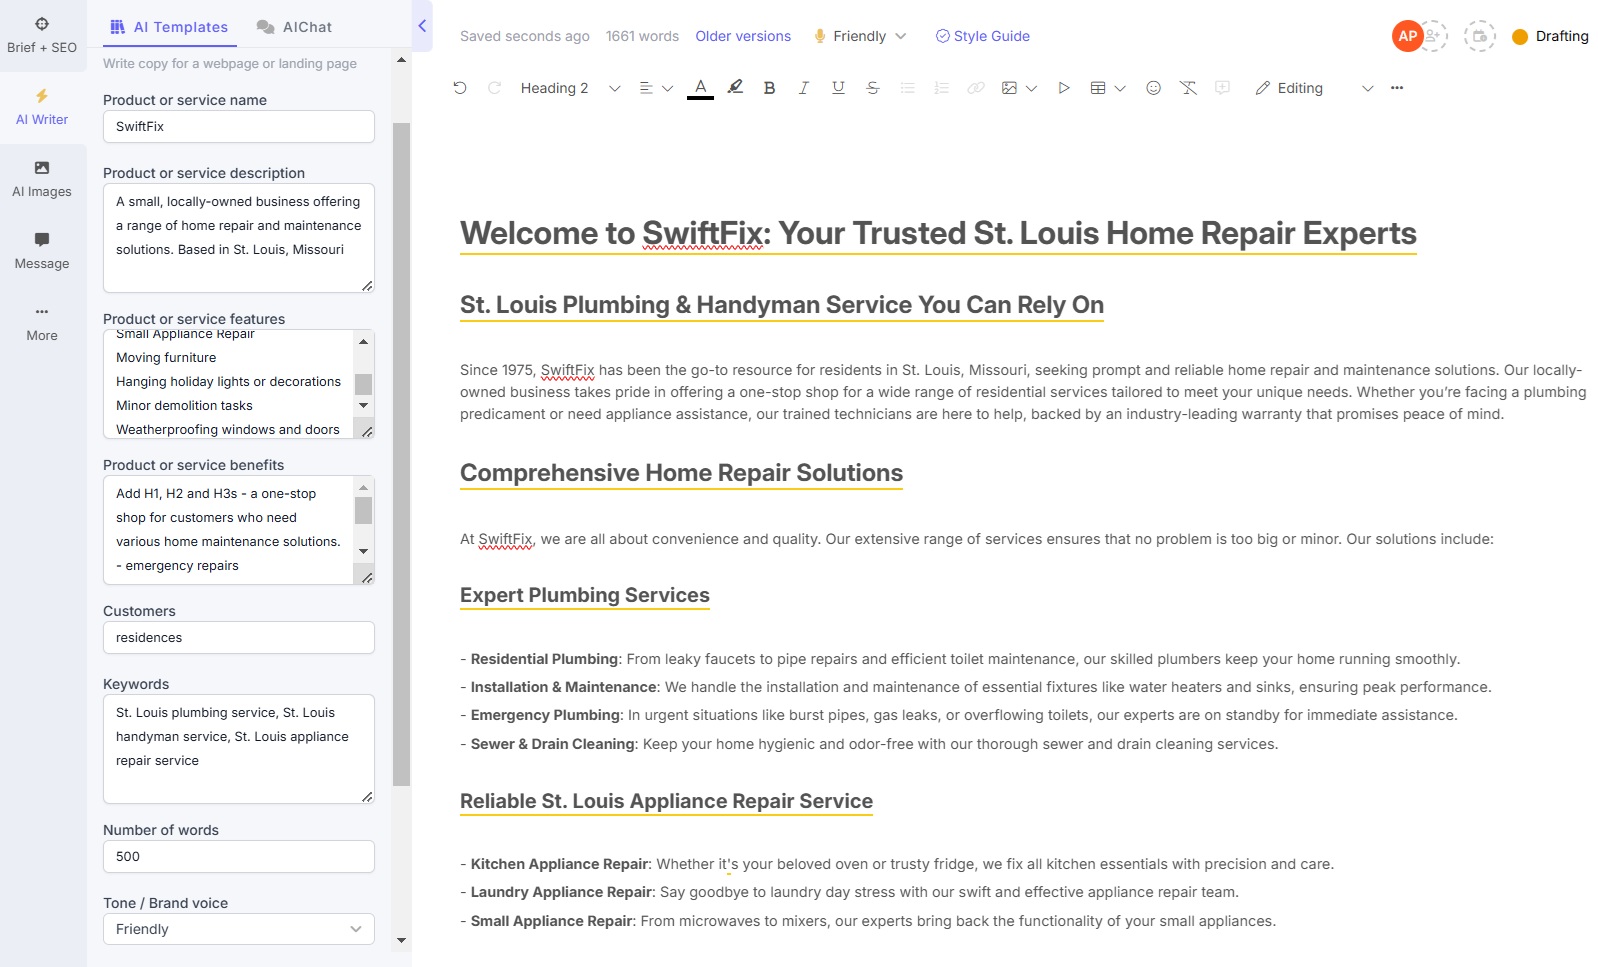Click the features list scroll up arrow
Viewport: 1598px width, 967px height.
[x=364, y=341]
